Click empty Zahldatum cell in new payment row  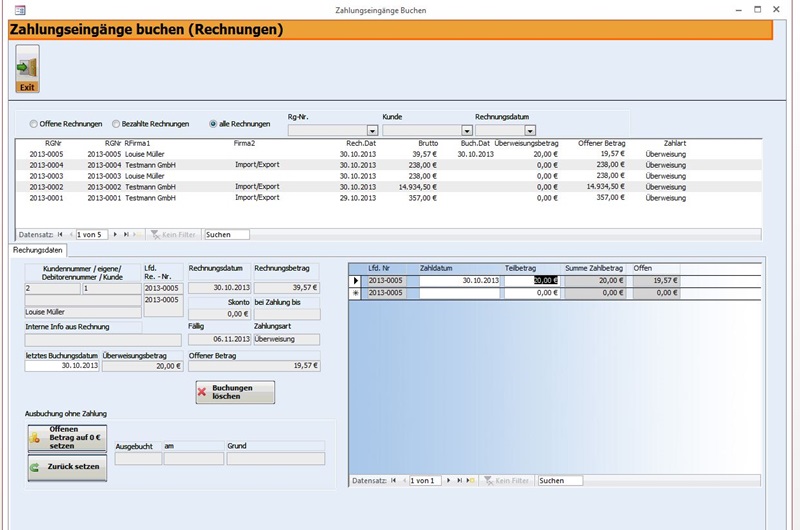(459, 293)
